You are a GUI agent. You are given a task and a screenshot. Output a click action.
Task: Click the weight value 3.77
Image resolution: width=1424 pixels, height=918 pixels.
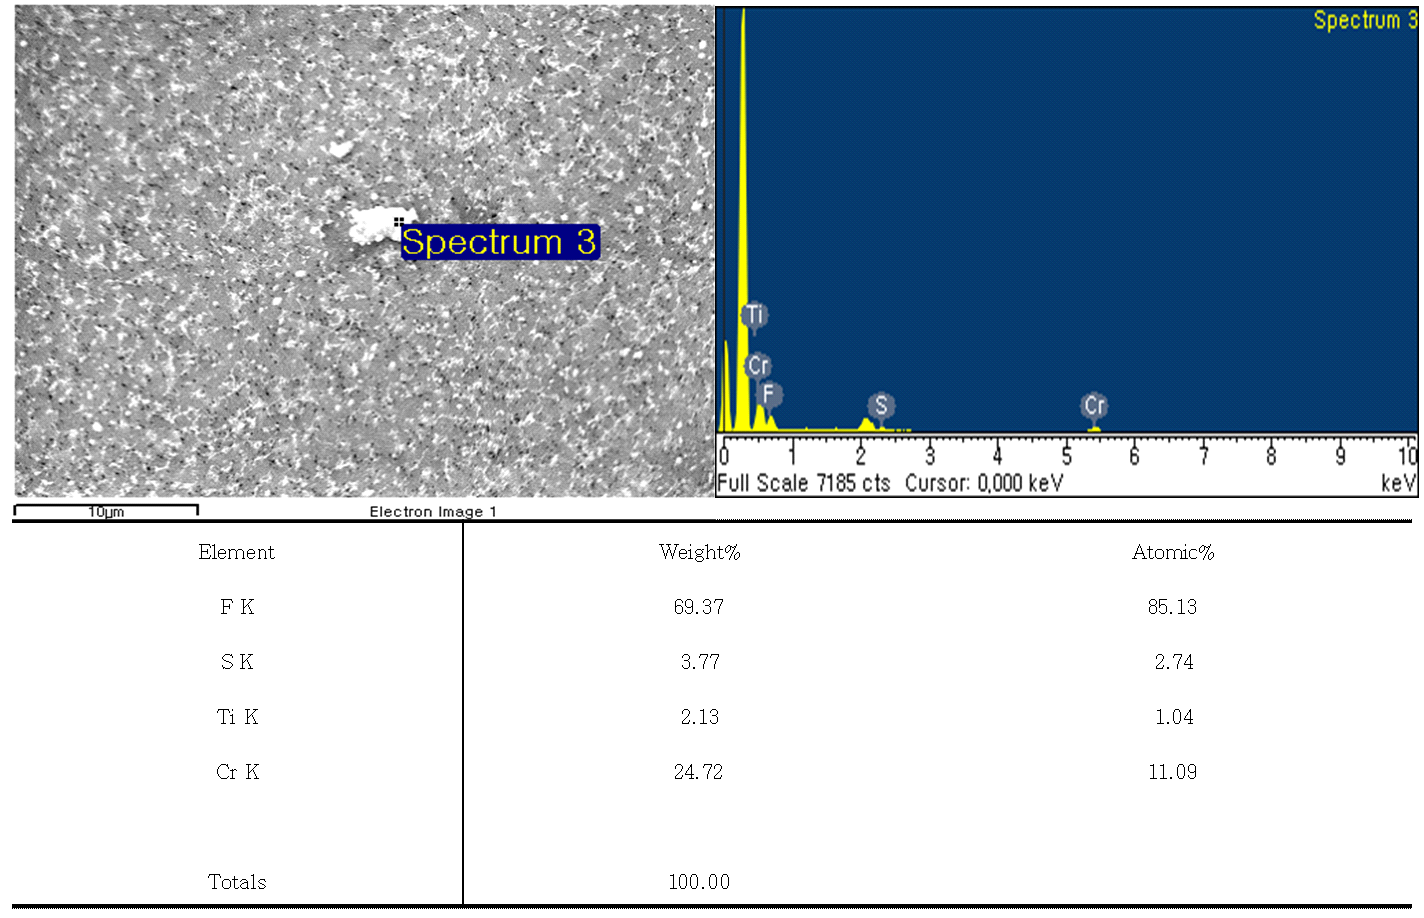[700, 662]
